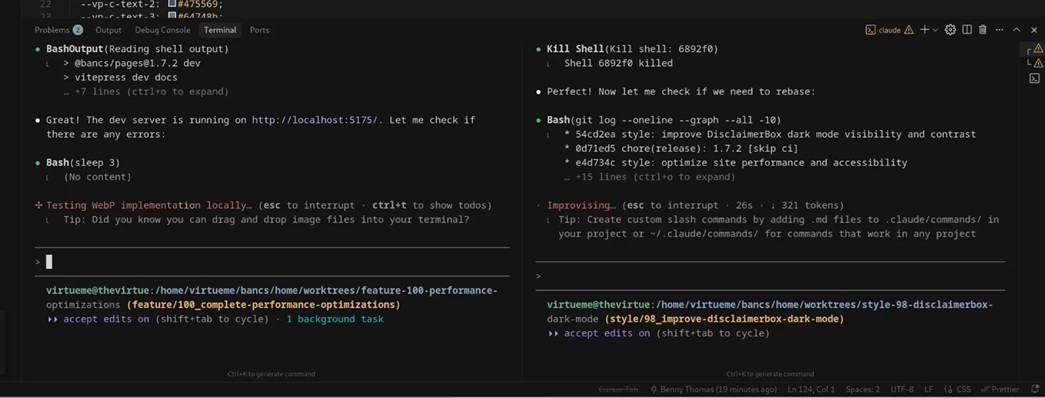Click the '+15 lines (ctrl+o to expand)' text
The height and width of the screenshot is (398, 1045).
[655, 177]
